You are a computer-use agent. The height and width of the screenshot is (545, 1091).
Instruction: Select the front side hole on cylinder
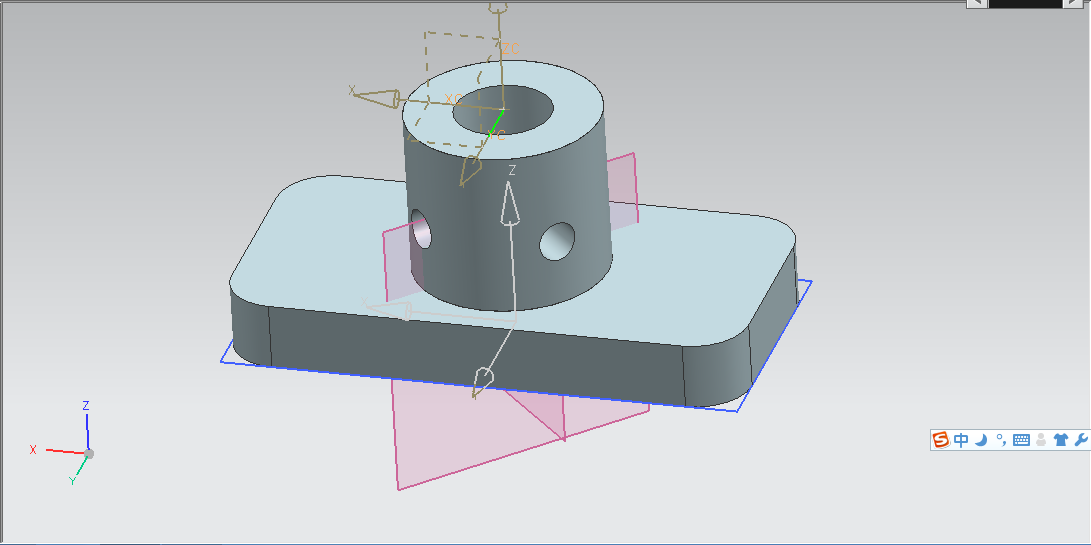(x=558, y=241)
